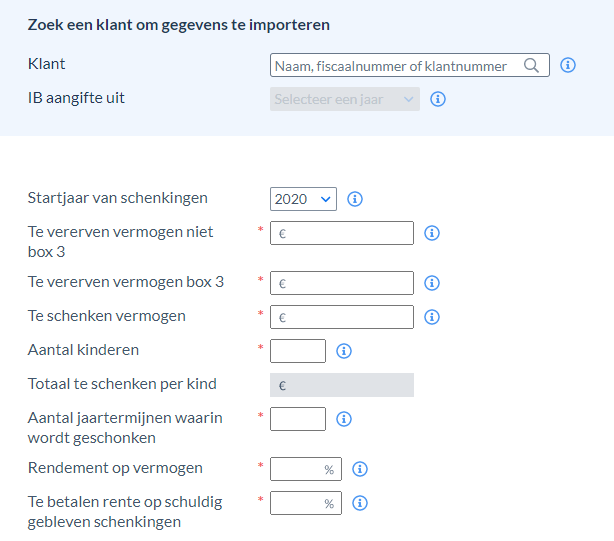Open info icon next to Klant field
The width and height of the screenshot is (614, 541).
click(x=568, y=65)
